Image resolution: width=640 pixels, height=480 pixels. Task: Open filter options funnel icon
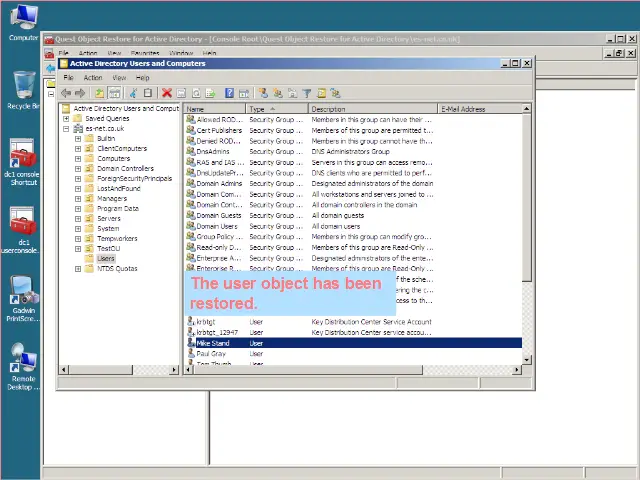[x=307, y=93]
